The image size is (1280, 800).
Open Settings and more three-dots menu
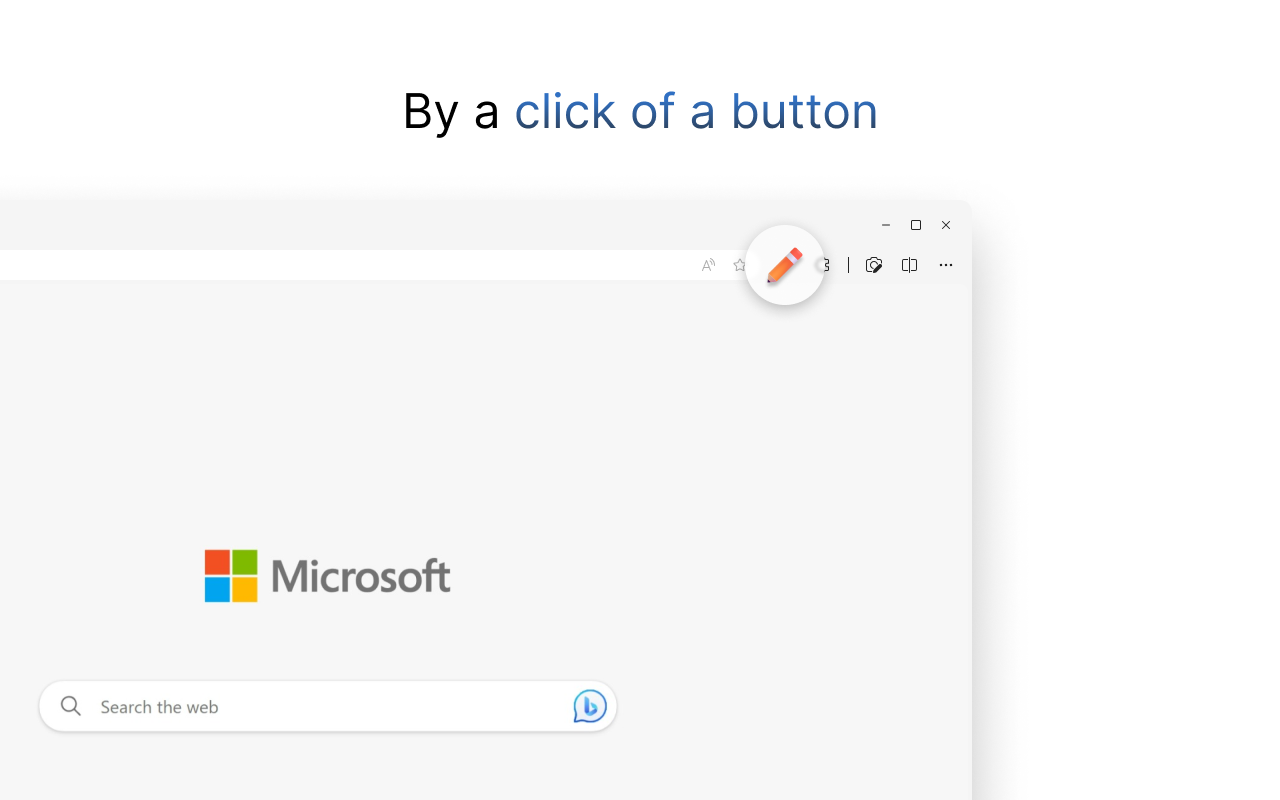click(945, 265)
